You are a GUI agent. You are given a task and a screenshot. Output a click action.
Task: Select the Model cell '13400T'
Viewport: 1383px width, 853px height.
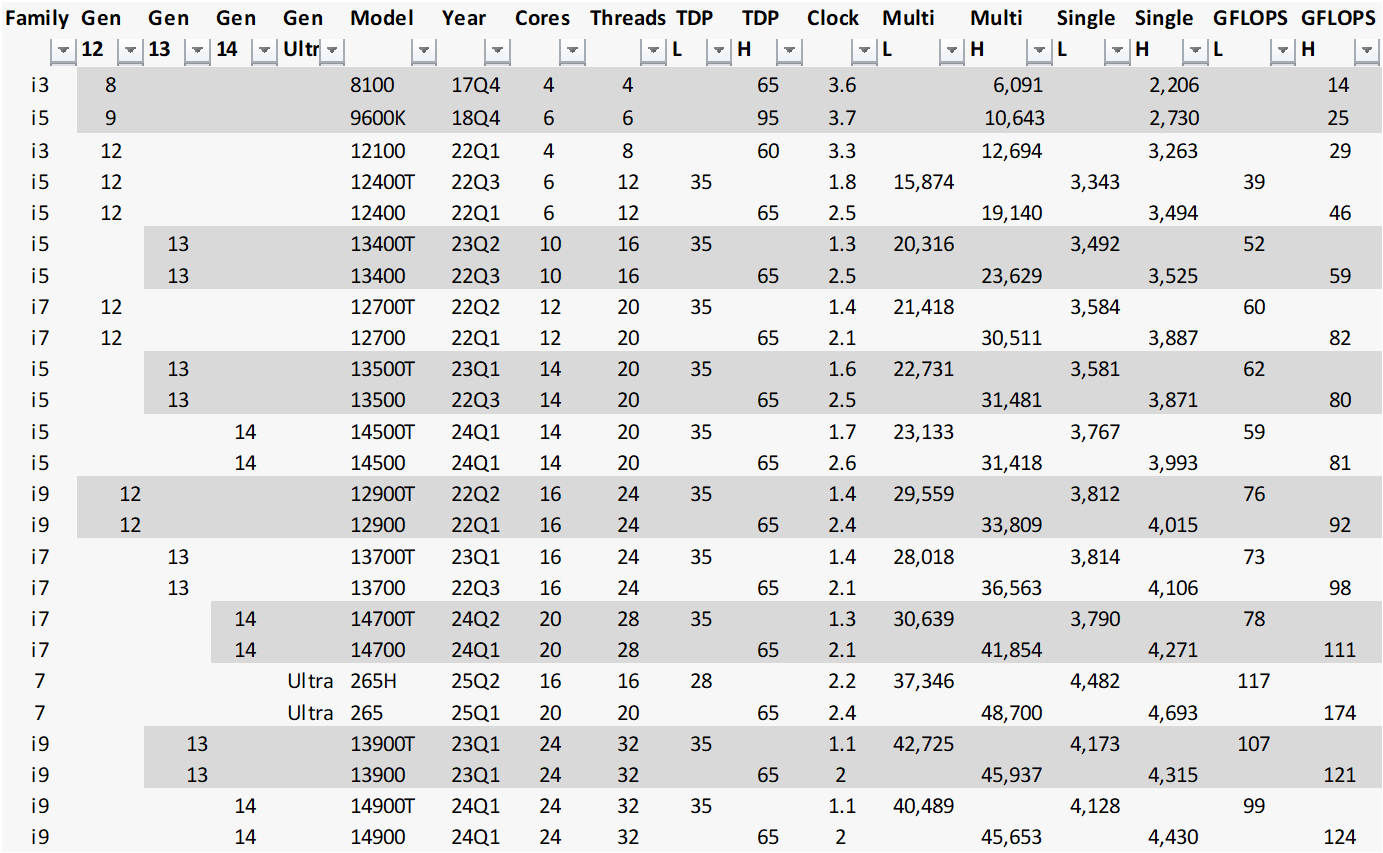click(x=382, y=245)
